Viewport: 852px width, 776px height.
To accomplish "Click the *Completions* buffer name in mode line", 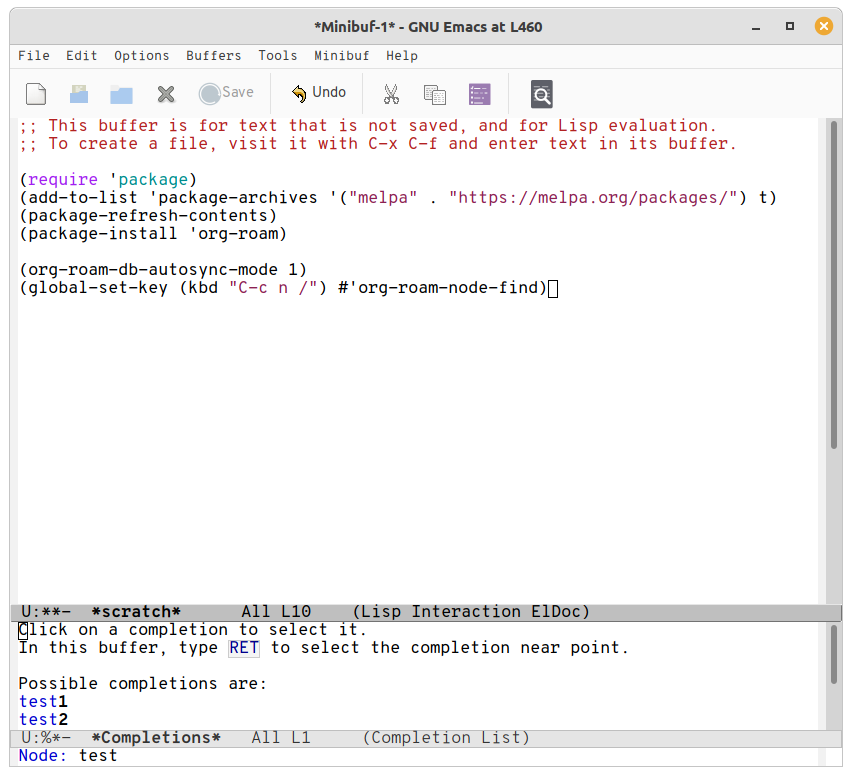I will (156, 738).
